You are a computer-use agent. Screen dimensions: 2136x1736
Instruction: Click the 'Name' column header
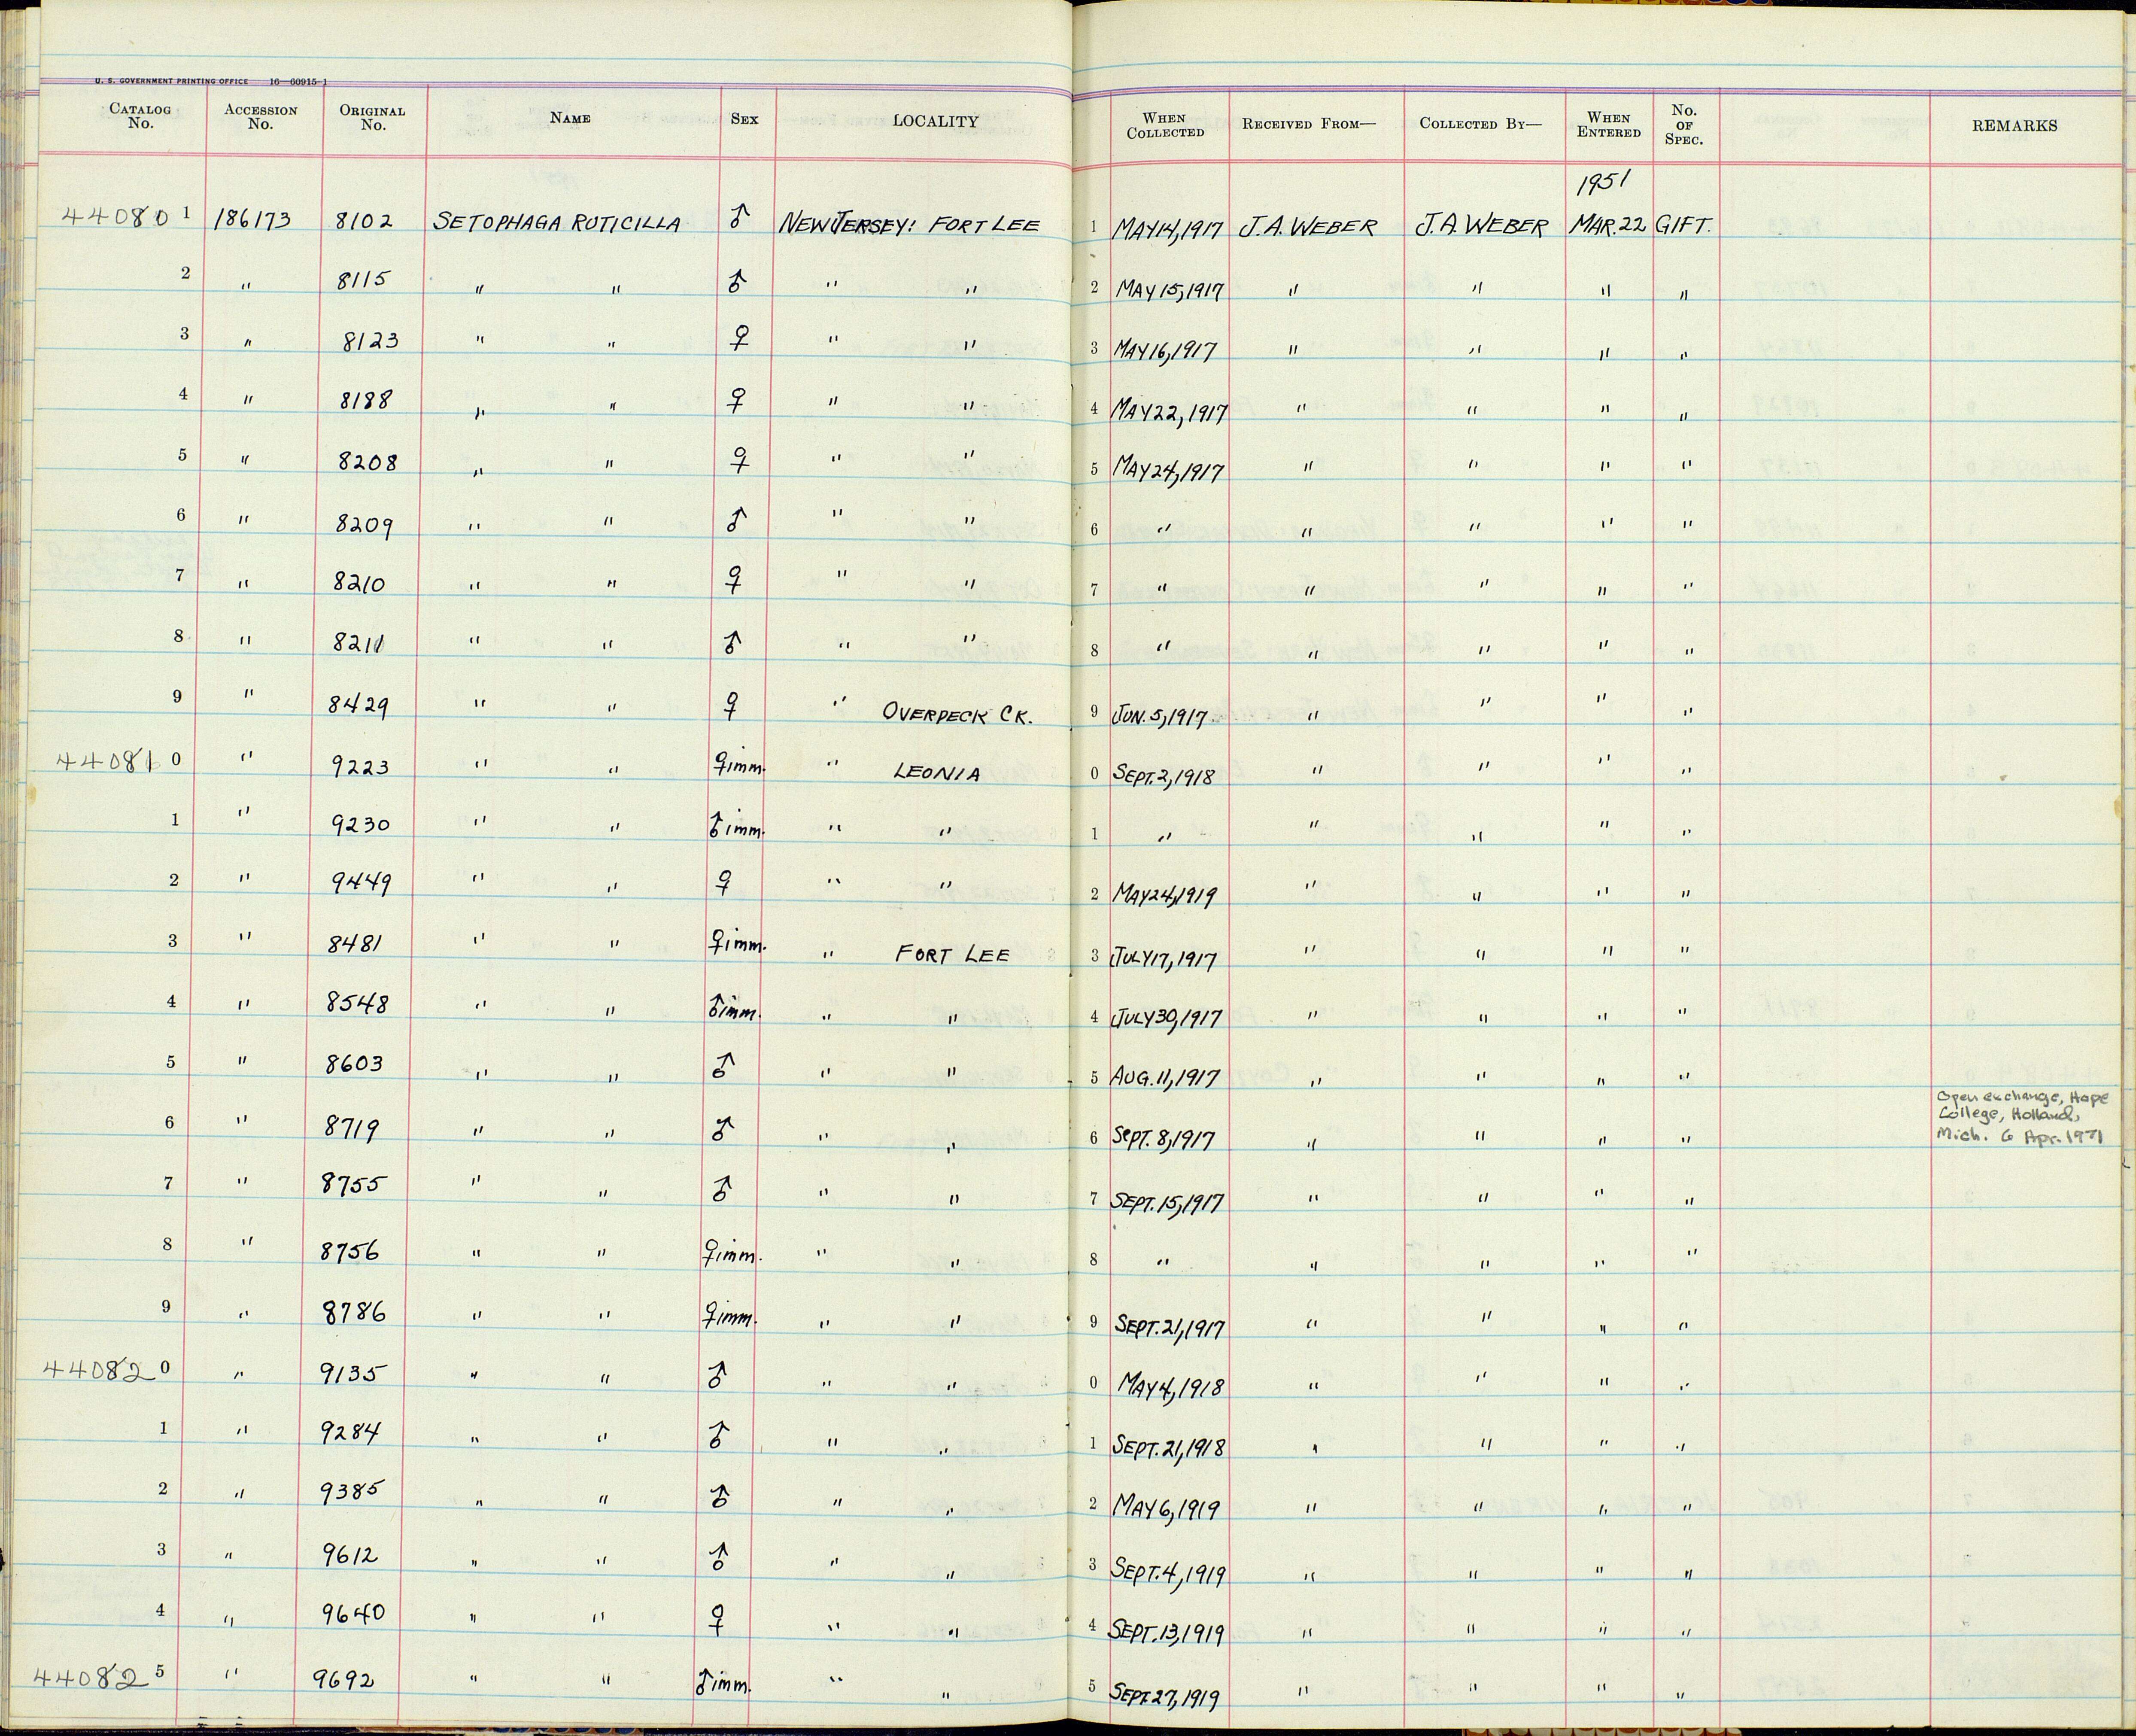[570, 118]
